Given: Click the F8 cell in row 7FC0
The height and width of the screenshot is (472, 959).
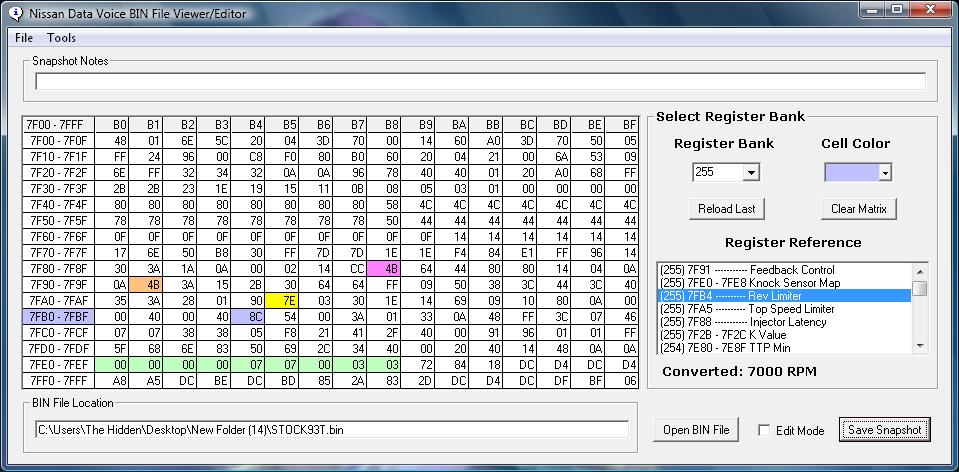Looking at the screenshot, I should pos(282,333).
